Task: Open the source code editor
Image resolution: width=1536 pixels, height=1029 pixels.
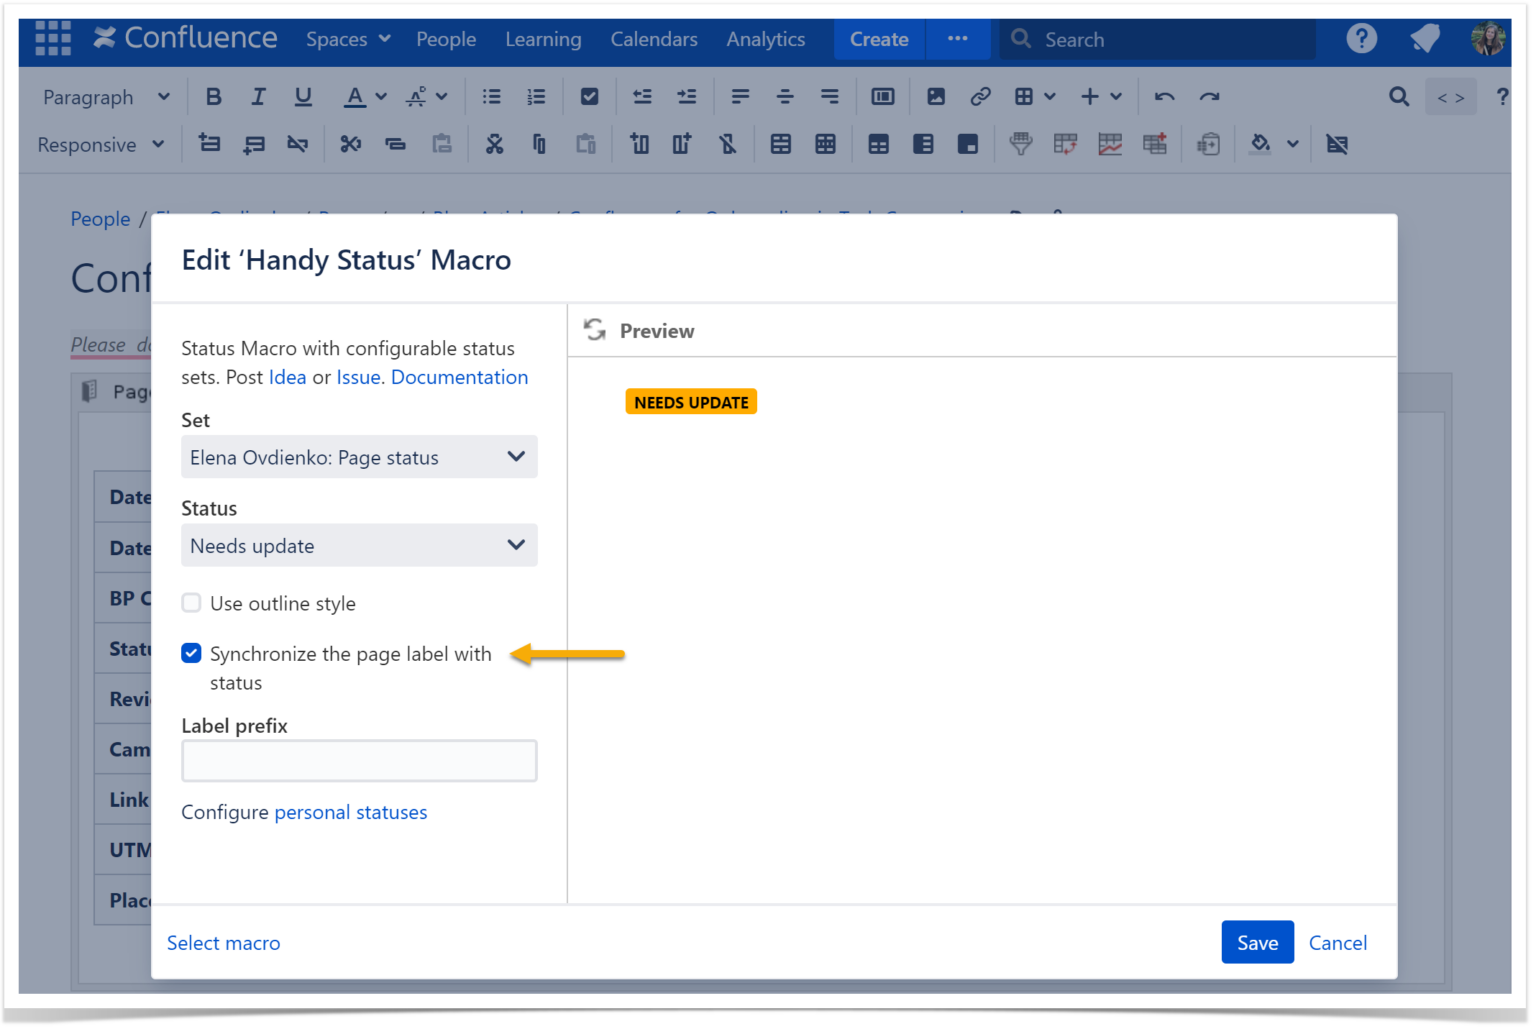Action: pos(1451,96)
